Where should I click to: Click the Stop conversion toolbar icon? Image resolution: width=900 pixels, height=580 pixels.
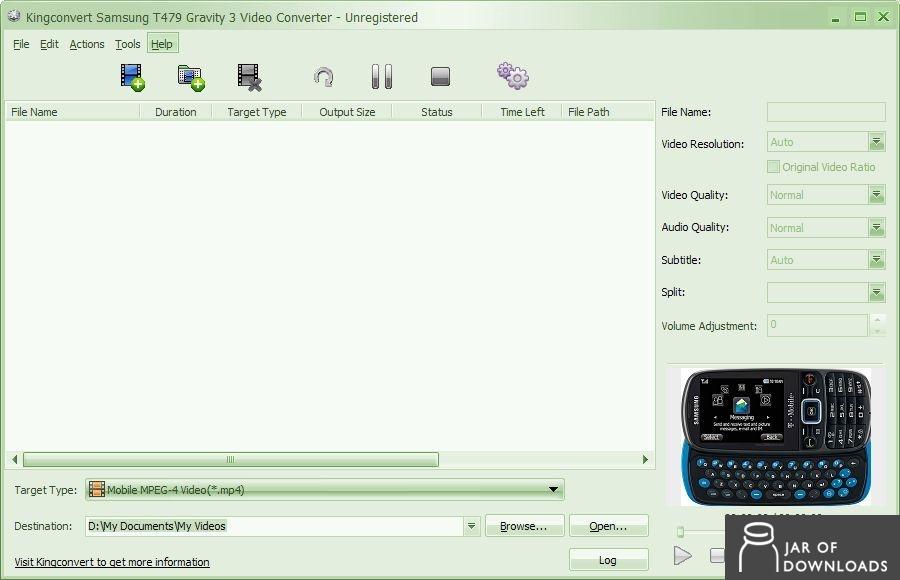coord(440,76)
